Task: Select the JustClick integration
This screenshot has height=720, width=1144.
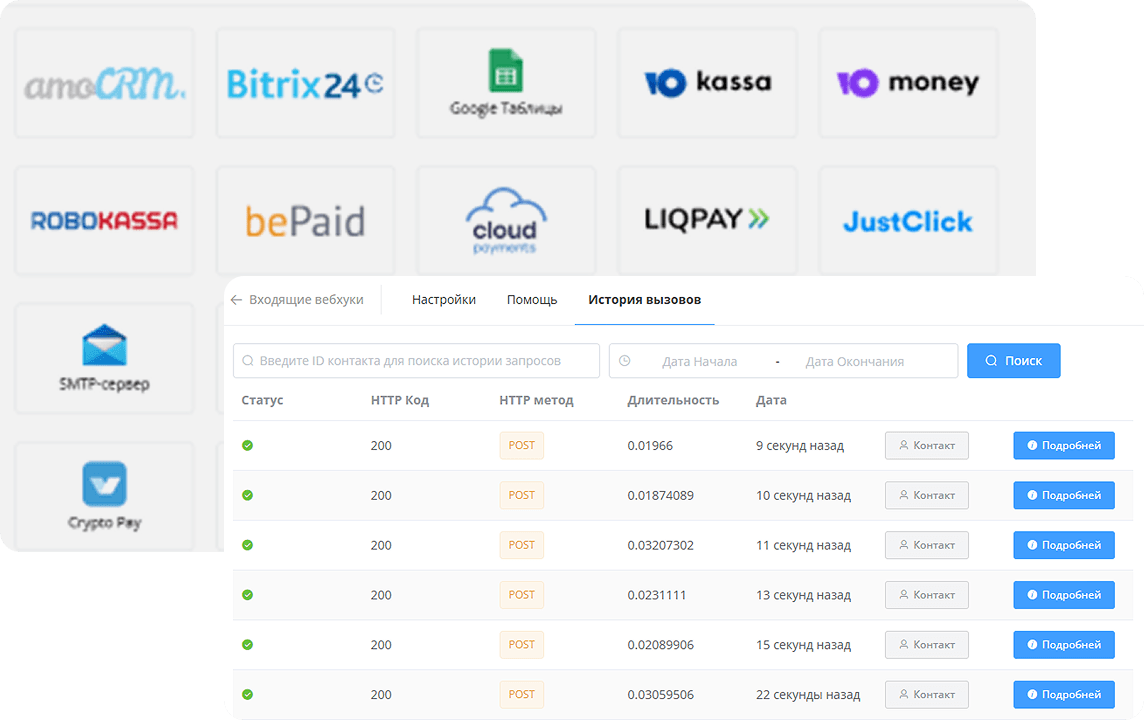Action: (x=907, y=220)
